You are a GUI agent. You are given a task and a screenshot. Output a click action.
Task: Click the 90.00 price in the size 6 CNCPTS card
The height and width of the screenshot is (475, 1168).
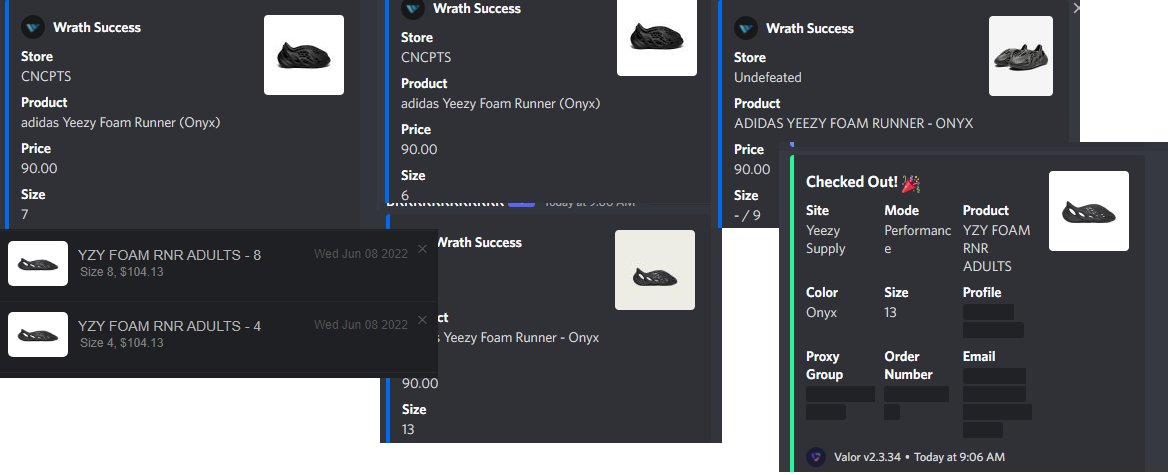419,150
